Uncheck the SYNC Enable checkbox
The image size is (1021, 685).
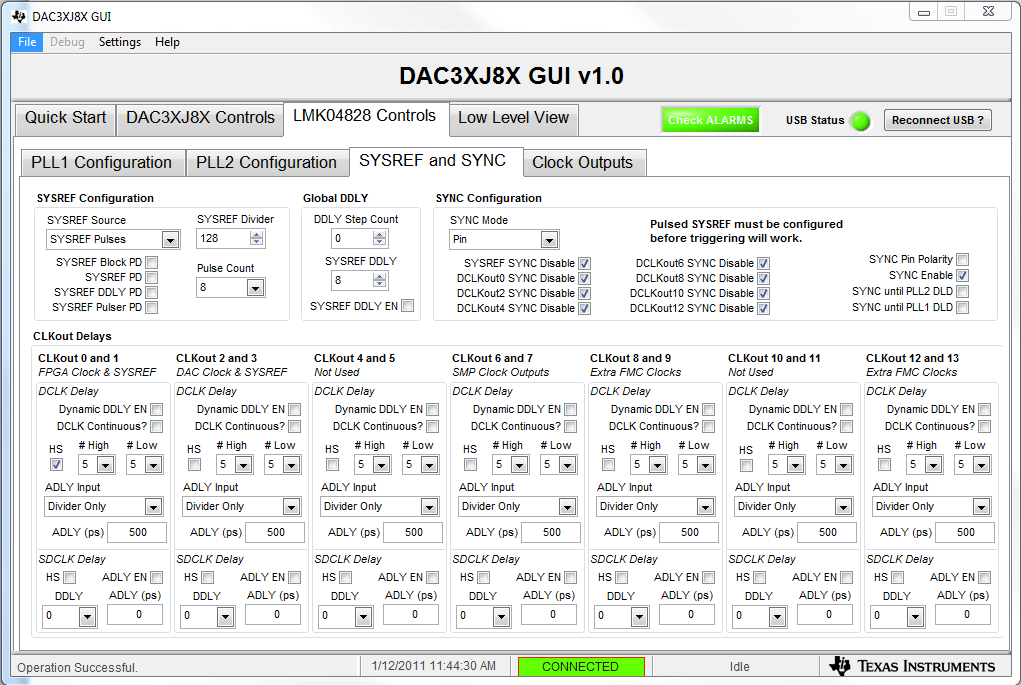pyautogui.click(x=962, y=275)
